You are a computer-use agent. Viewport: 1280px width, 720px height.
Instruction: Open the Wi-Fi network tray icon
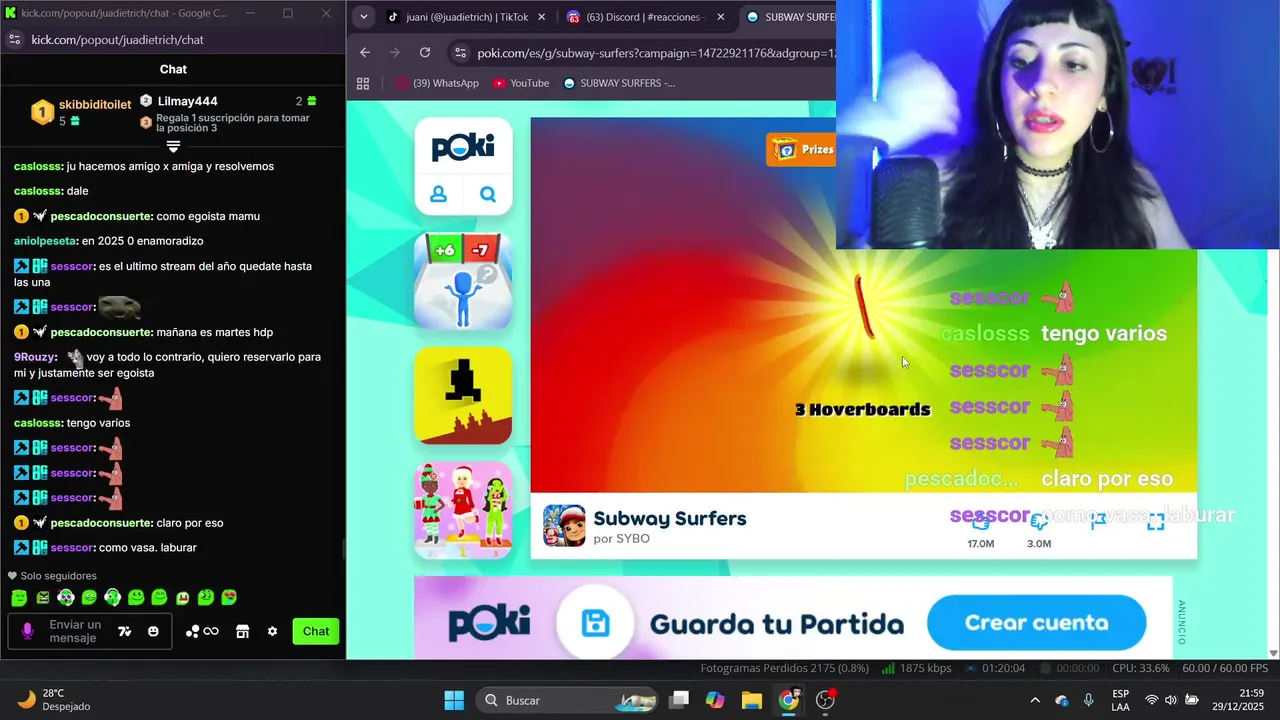tap(1151, 700)
